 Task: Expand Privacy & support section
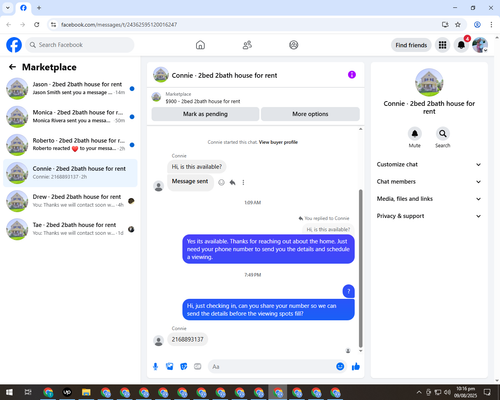point(429,216)
